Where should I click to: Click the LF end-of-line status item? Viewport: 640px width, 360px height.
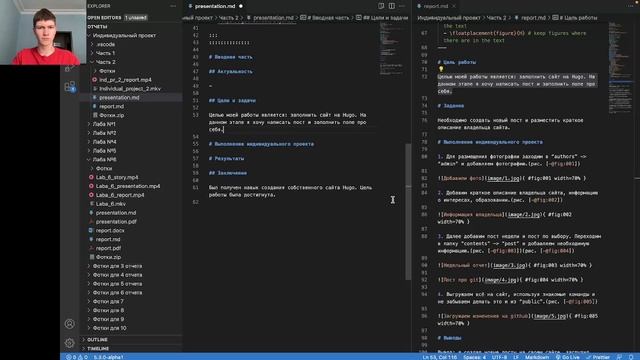[516, 357]
